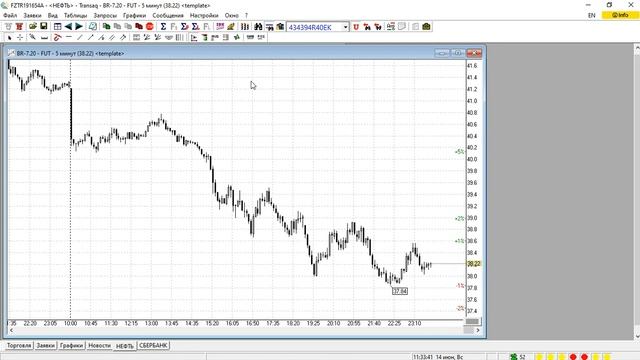Open the ? help menu

tap(246, 16)
